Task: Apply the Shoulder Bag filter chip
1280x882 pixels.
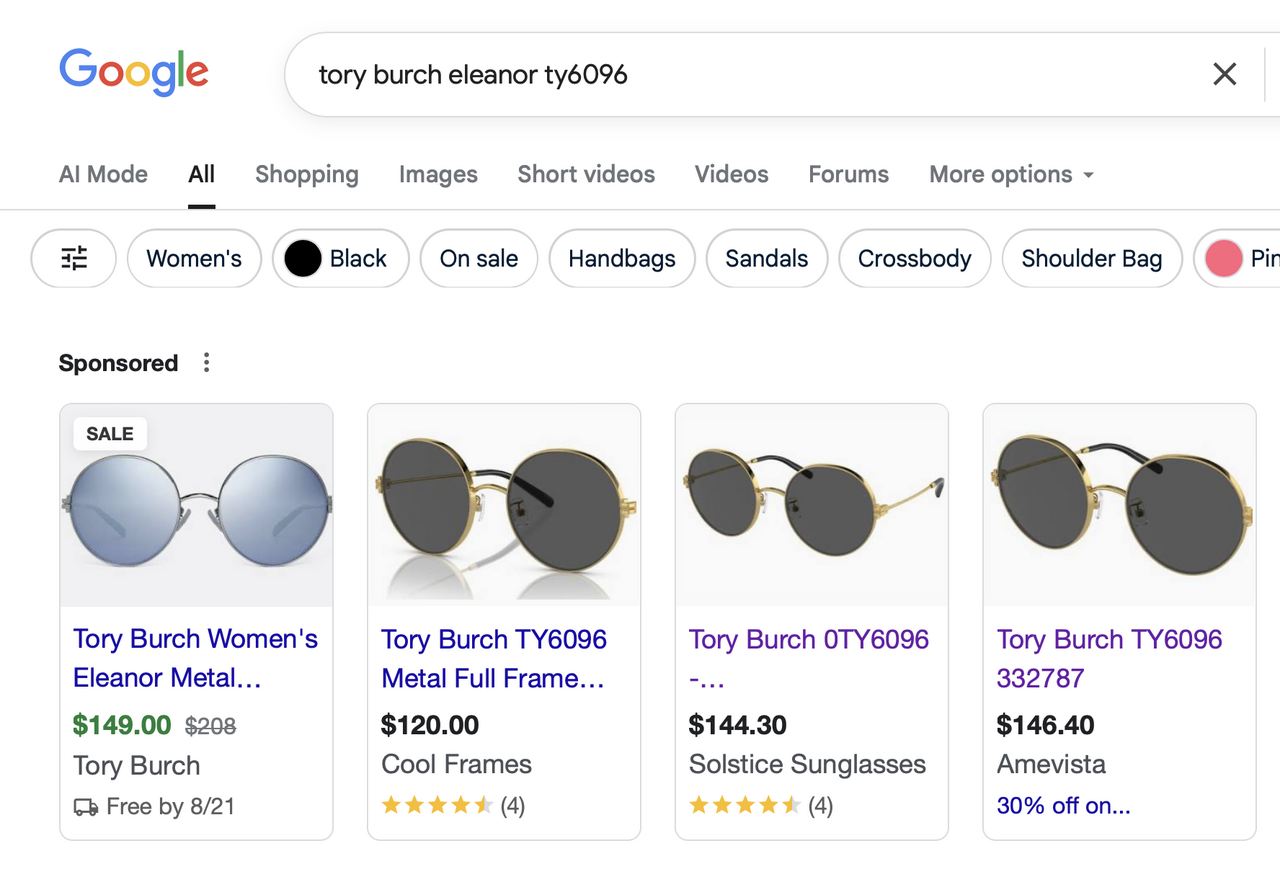Action: [1092, 258]
